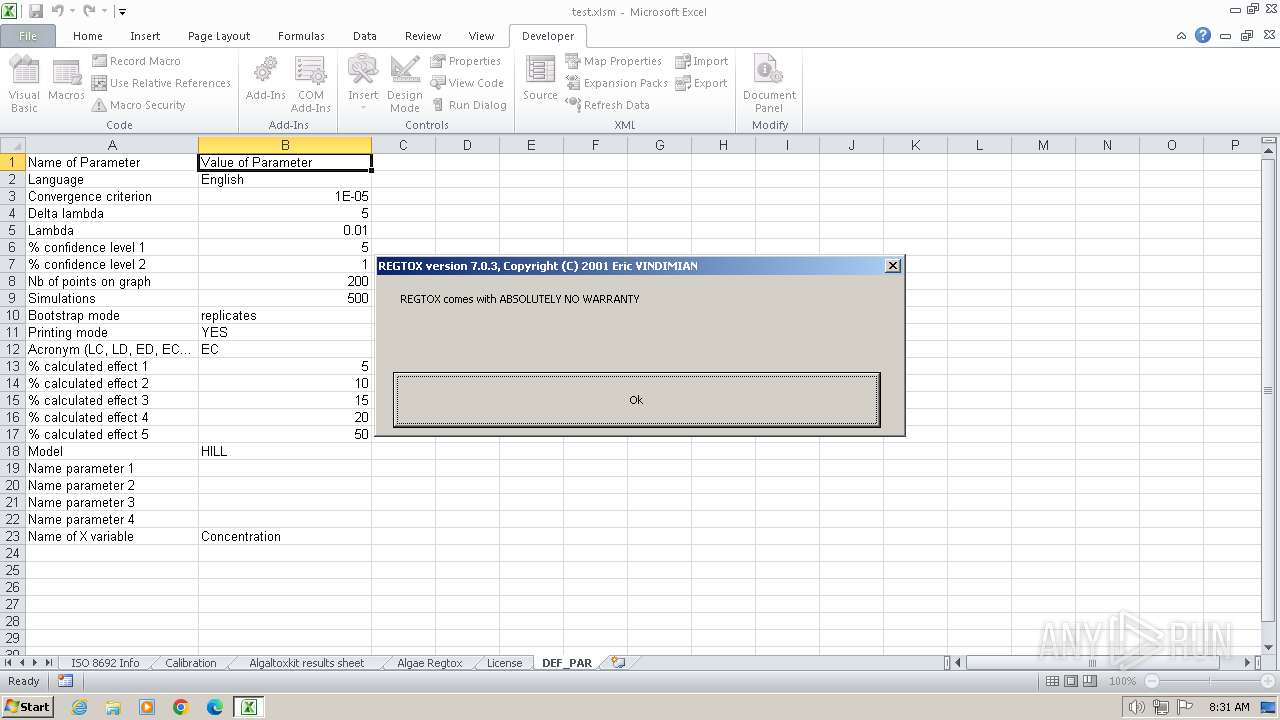Switch to Page Break Preview

pos(1090,681)
